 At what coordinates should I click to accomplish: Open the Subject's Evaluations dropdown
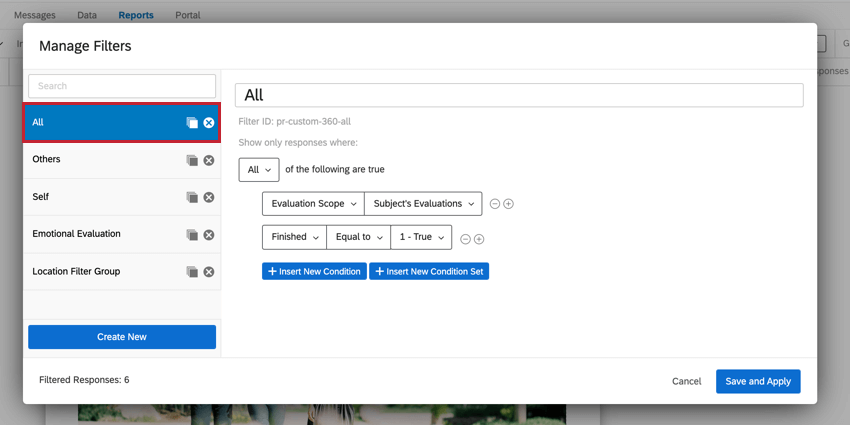click(423, 204)
